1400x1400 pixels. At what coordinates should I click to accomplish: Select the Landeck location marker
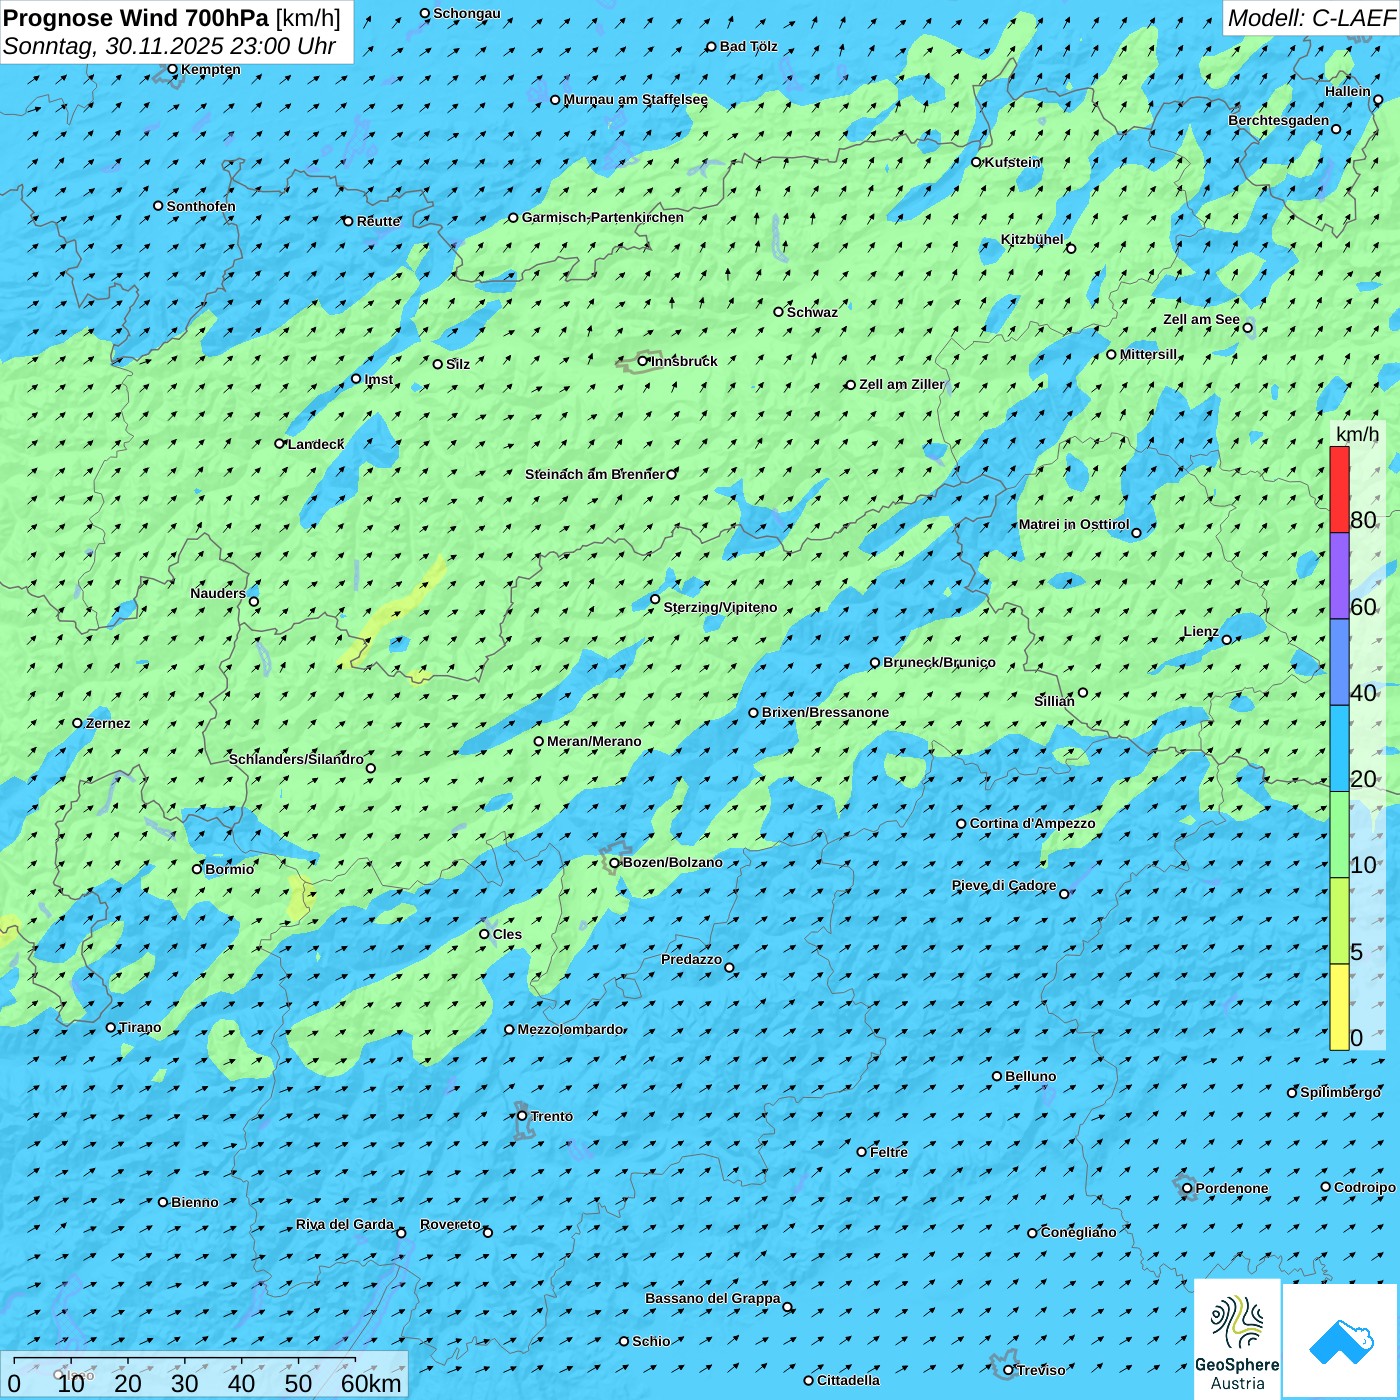(280, 444)
